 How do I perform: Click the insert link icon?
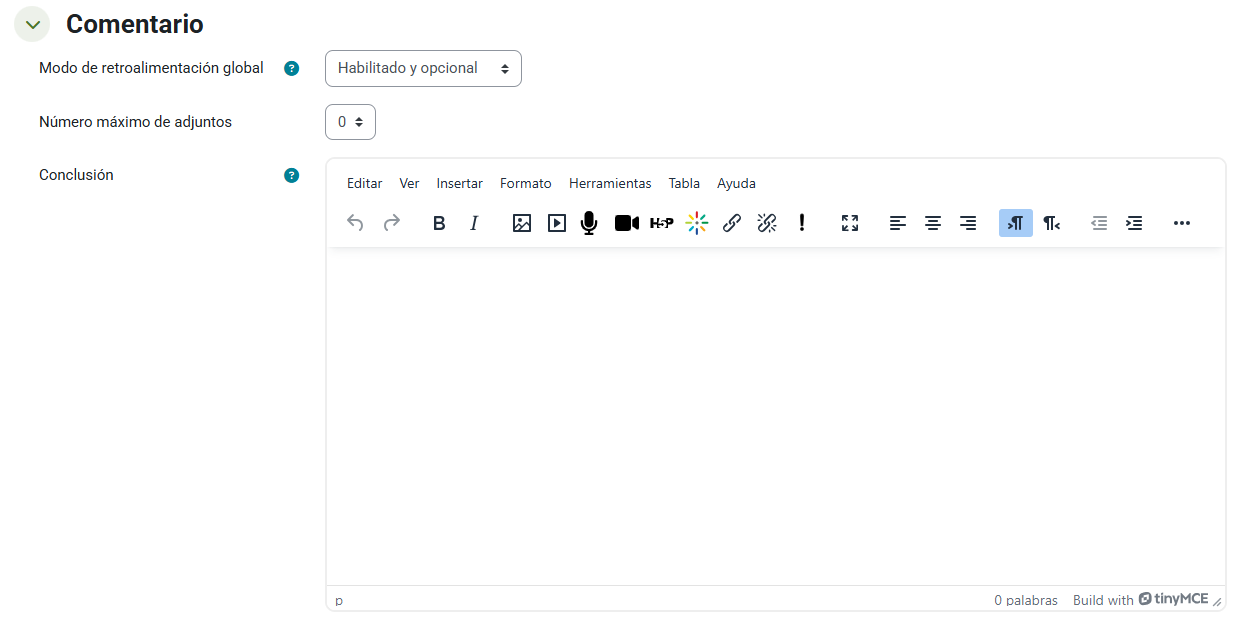[731, 223]
